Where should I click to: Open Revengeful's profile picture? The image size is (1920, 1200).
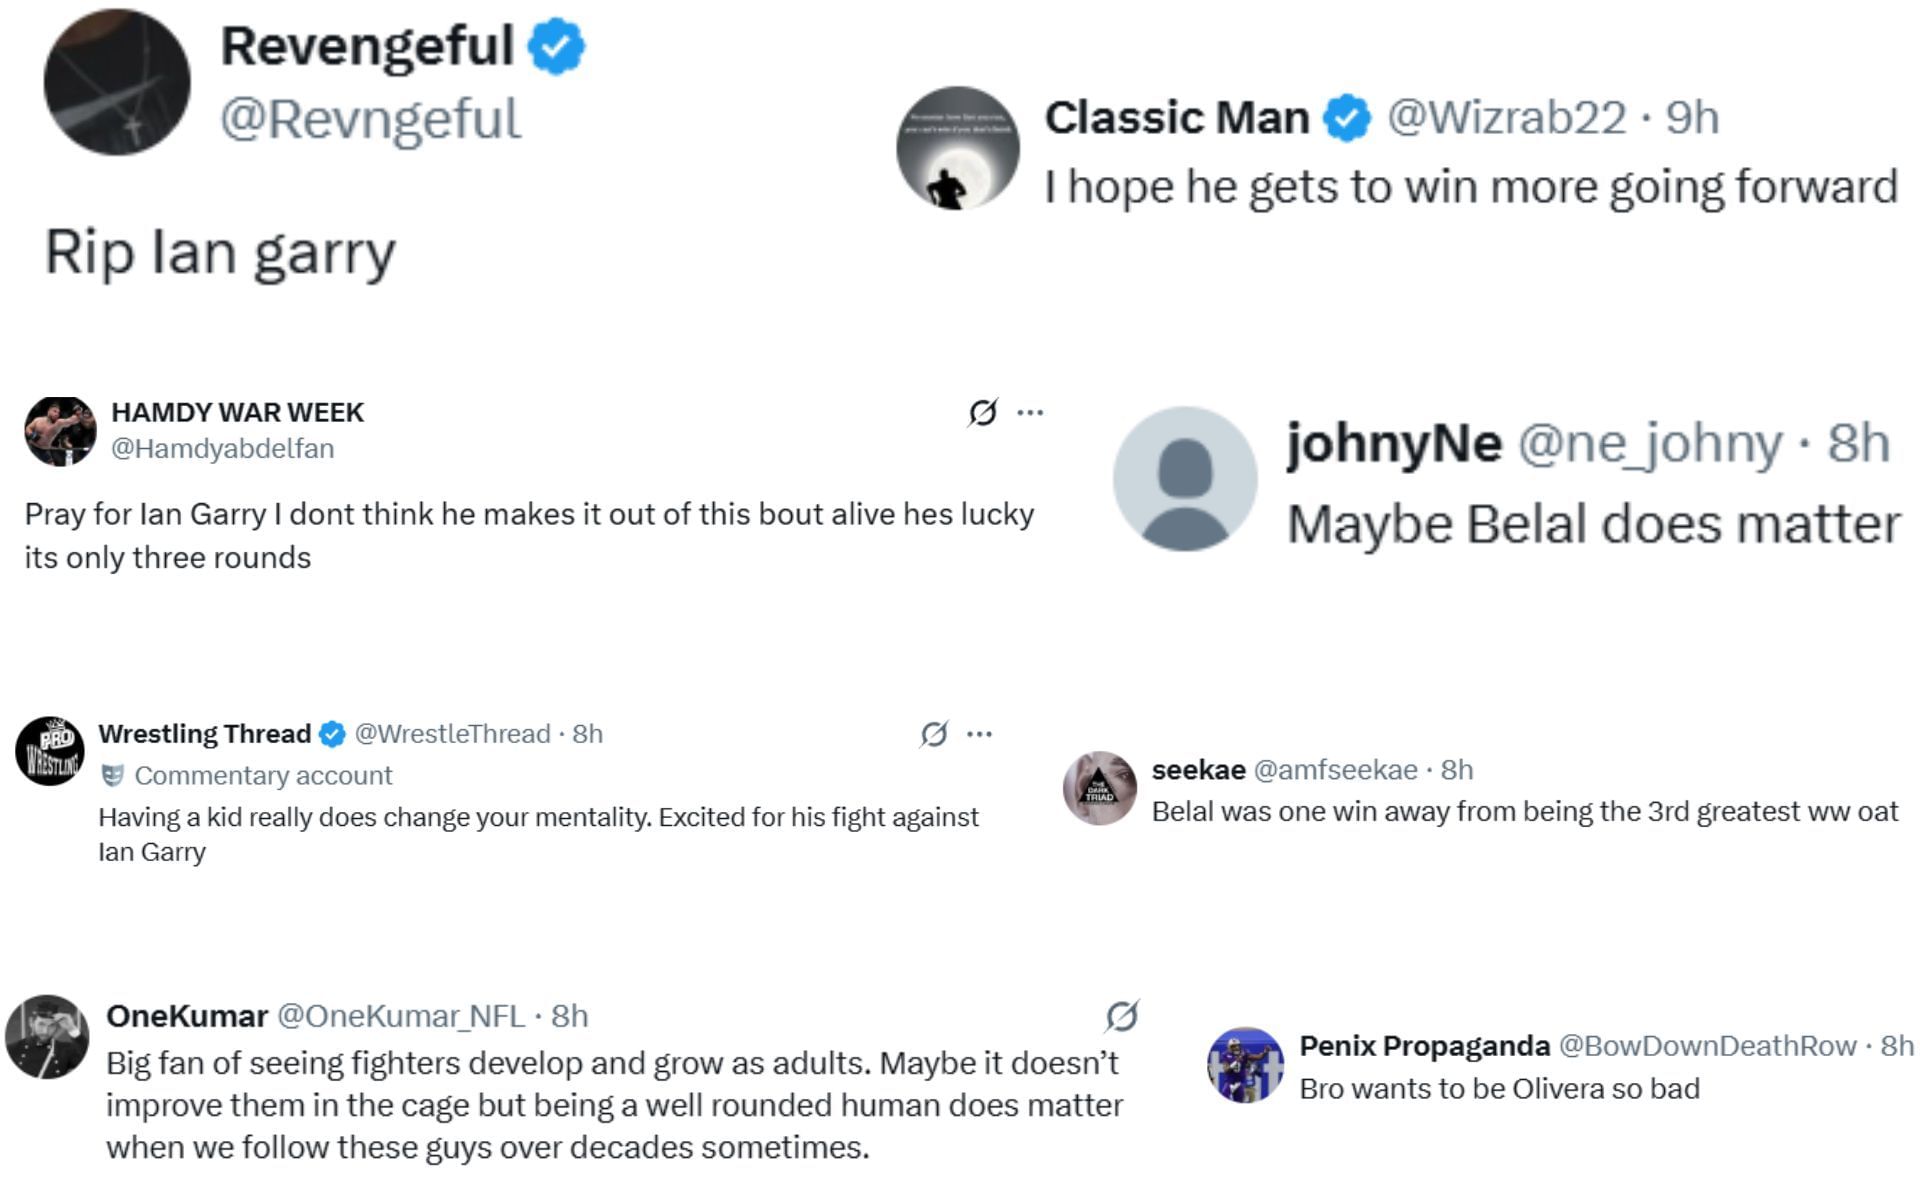click(117, 82)
